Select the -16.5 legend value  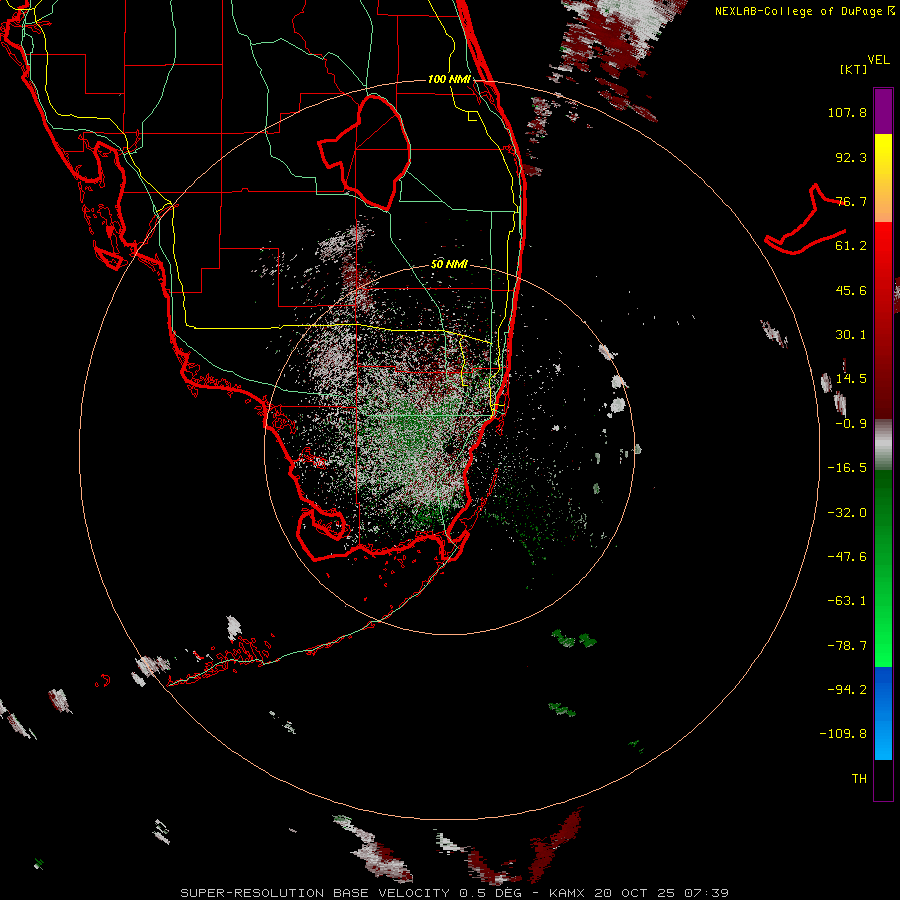847,468
